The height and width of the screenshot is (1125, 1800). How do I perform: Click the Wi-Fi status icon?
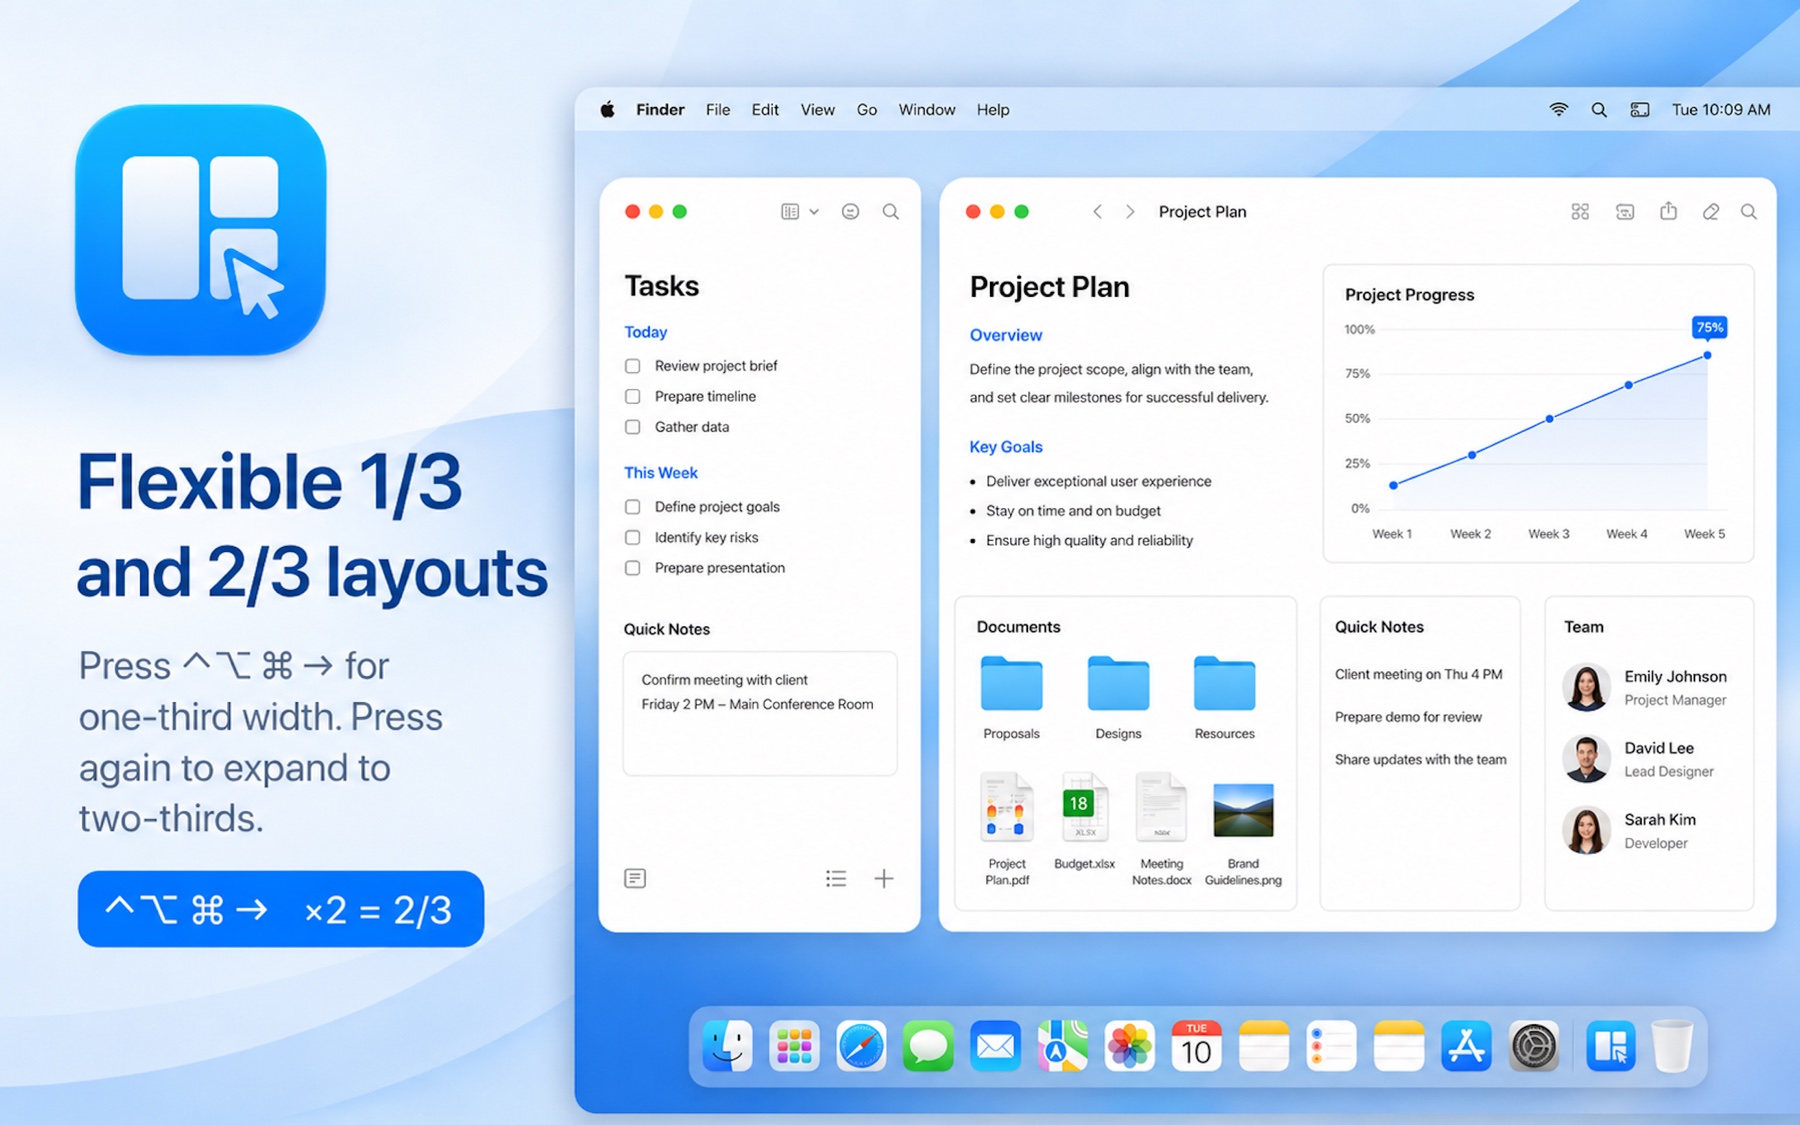(1558, 110)
